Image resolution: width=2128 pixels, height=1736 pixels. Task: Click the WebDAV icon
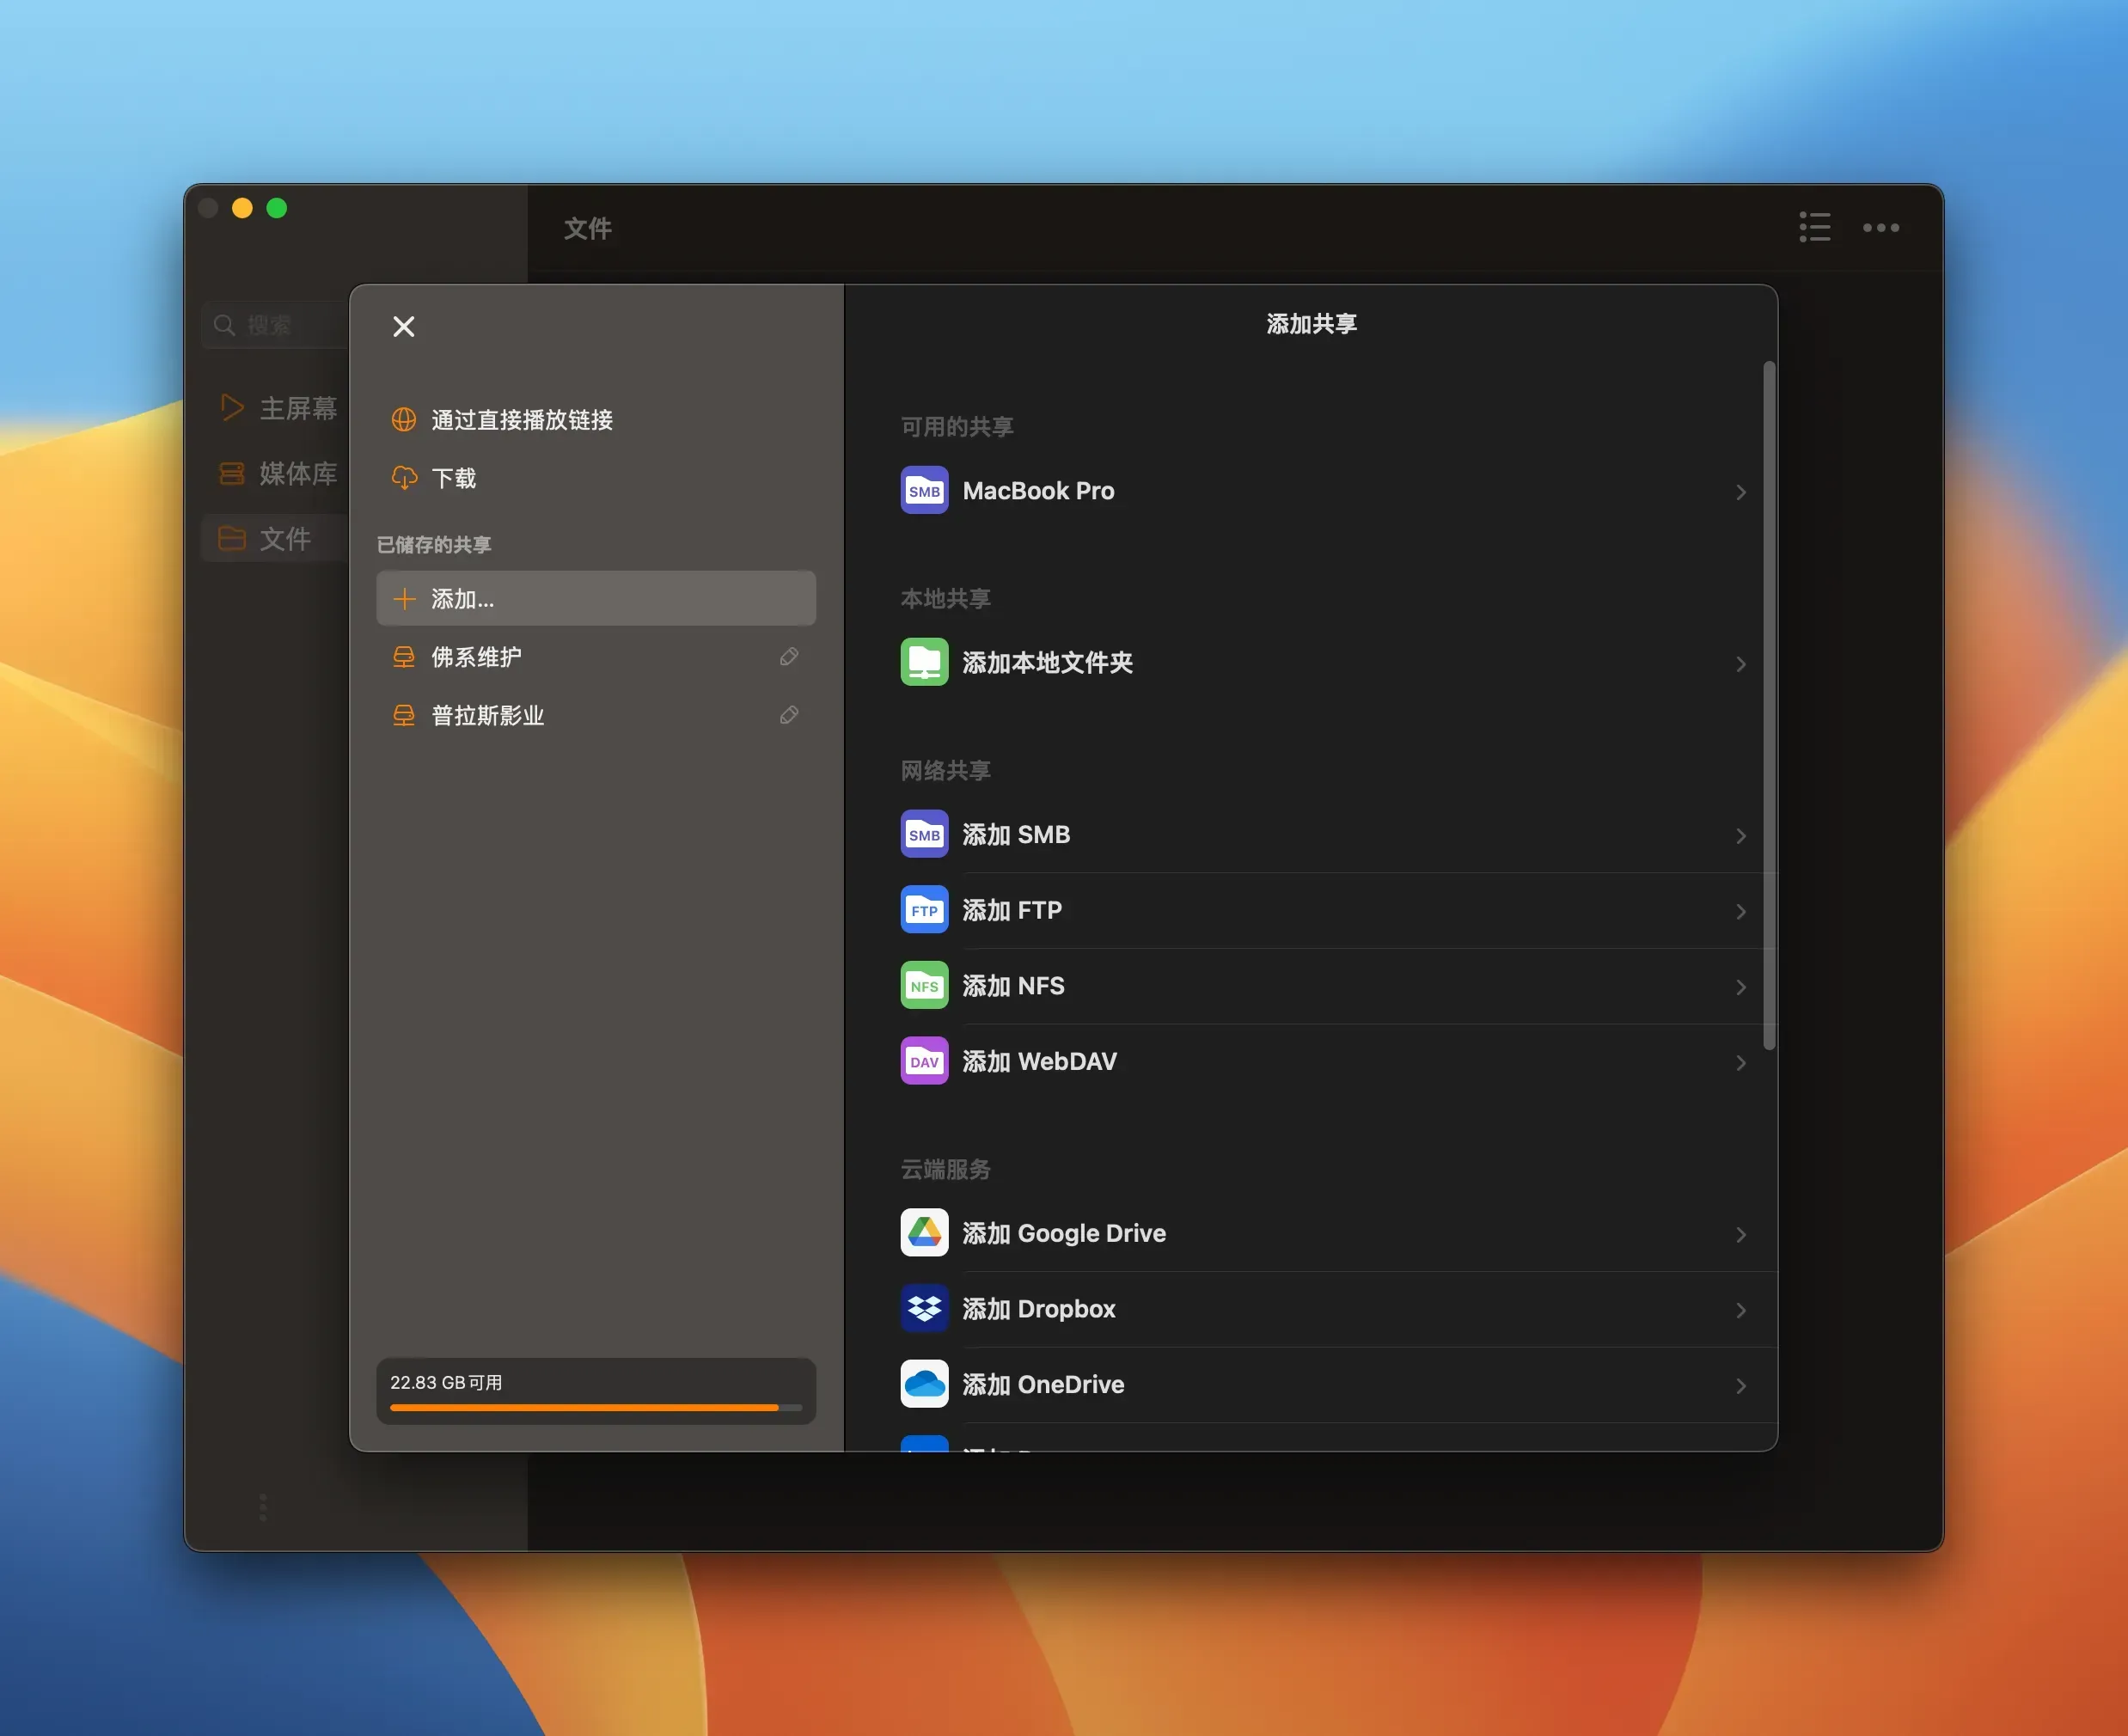[x=923, y=1061]
